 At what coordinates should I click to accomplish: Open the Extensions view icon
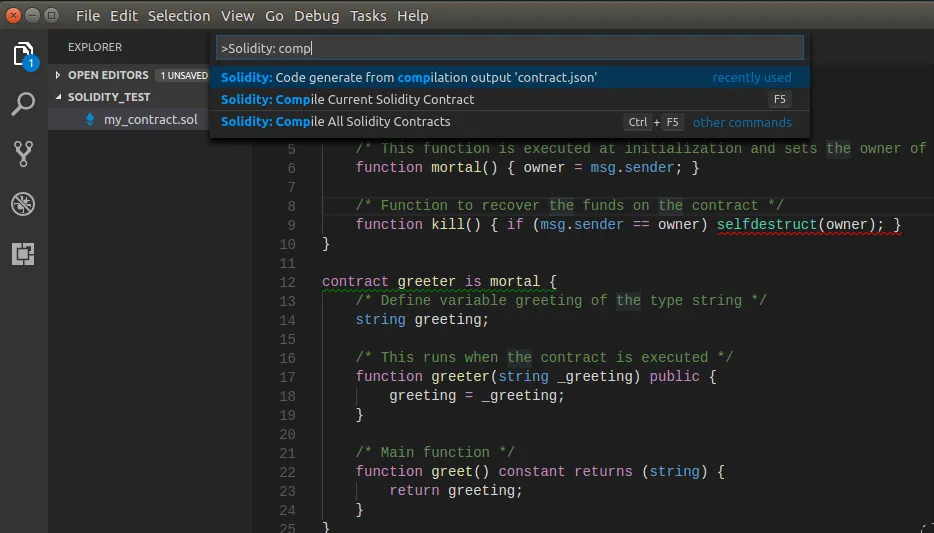[23, 254]
